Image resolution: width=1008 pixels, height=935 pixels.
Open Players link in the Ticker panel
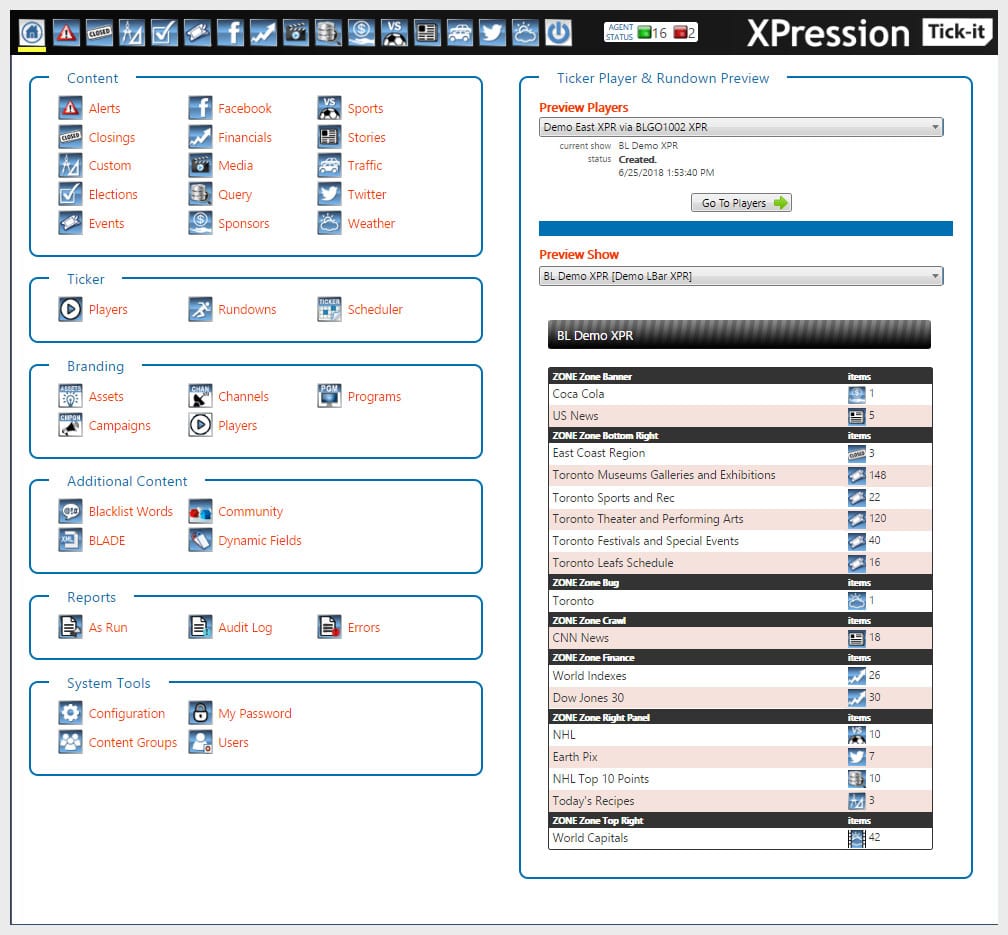coord(108,310)
